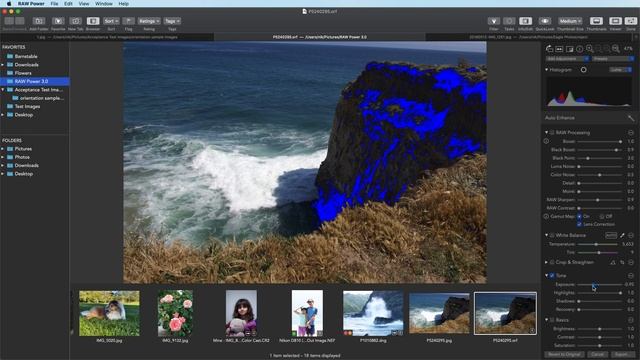Click the Boost slider

pyautogui.click(x=600, y=142)
